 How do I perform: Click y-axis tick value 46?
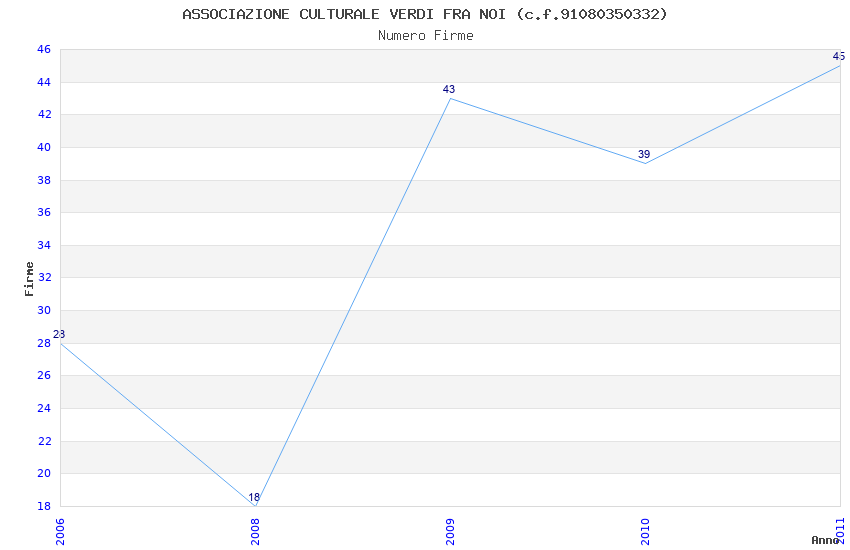[x=44, y=50]
